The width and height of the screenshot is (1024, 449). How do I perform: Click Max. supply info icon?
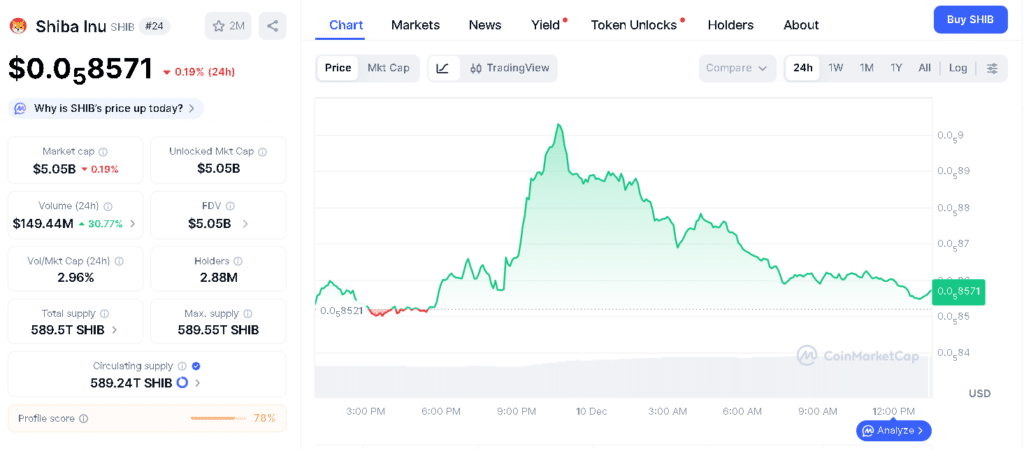[248, 313]
